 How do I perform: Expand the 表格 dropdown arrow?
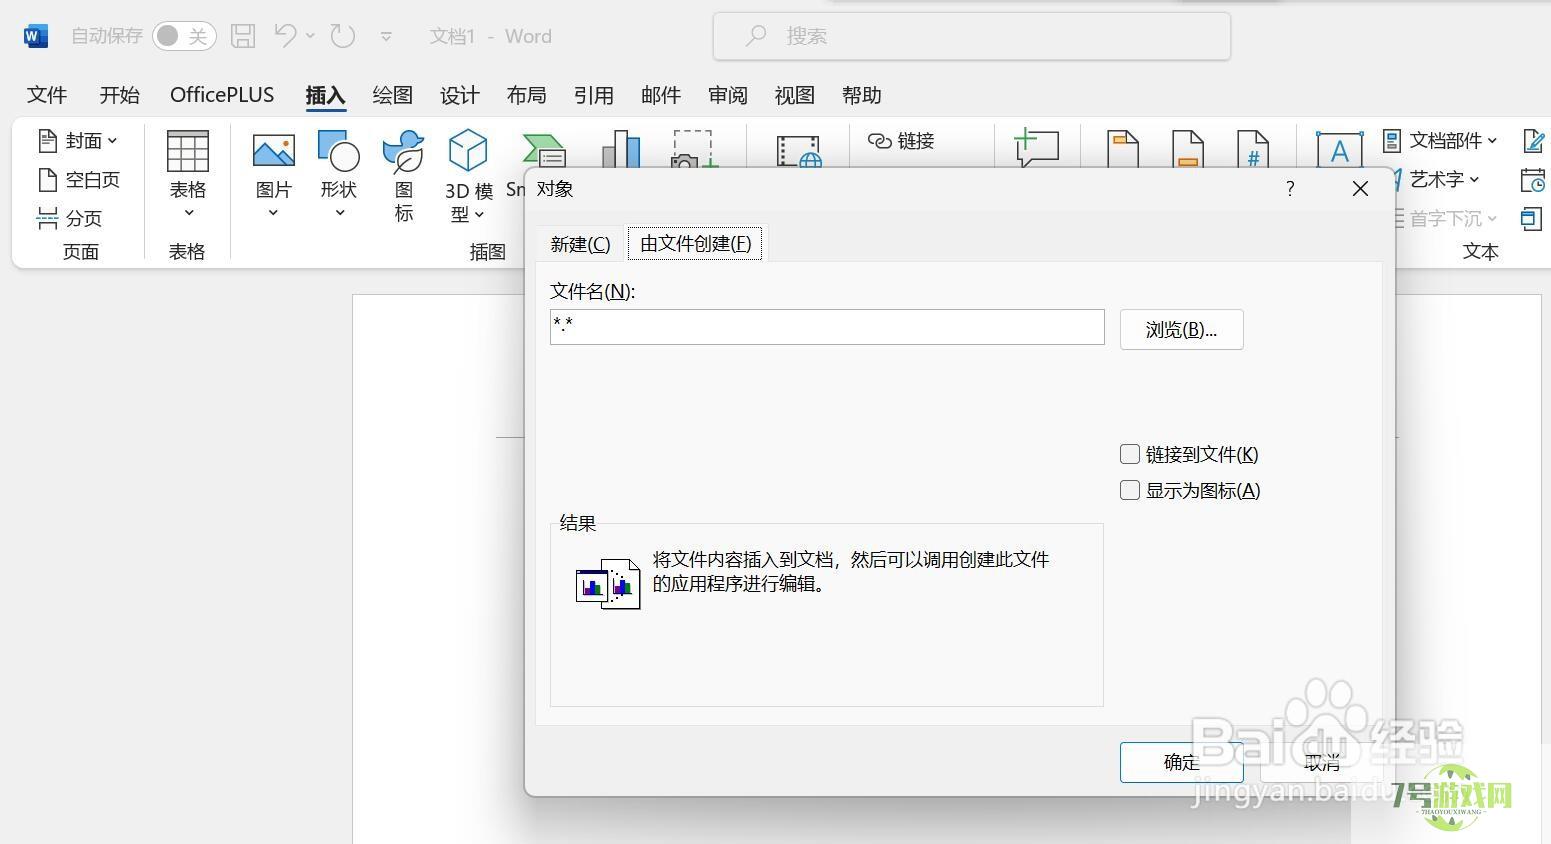pos(188,213)
